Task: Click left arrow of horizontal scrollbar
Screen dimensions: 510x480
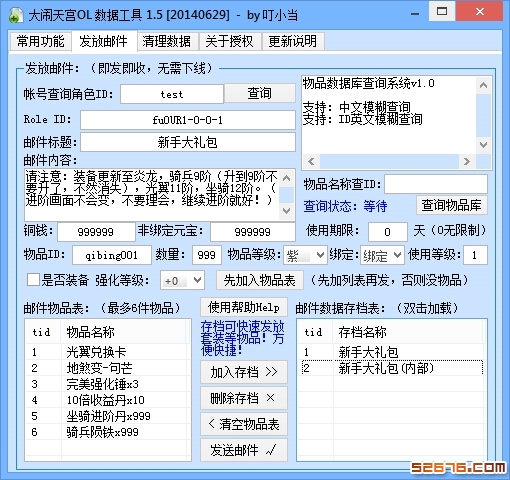Action: click(x=311, y=161)
